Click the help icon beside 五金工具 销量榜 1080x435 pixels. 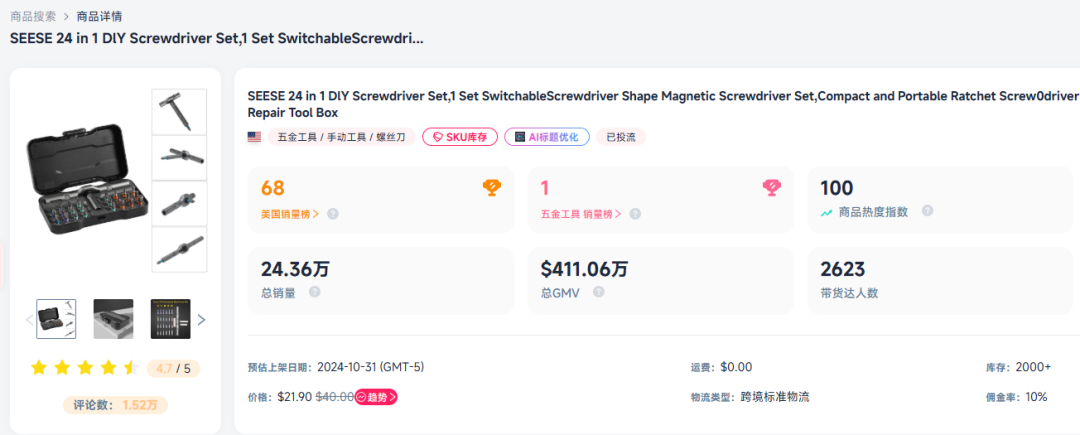(635, 214)
